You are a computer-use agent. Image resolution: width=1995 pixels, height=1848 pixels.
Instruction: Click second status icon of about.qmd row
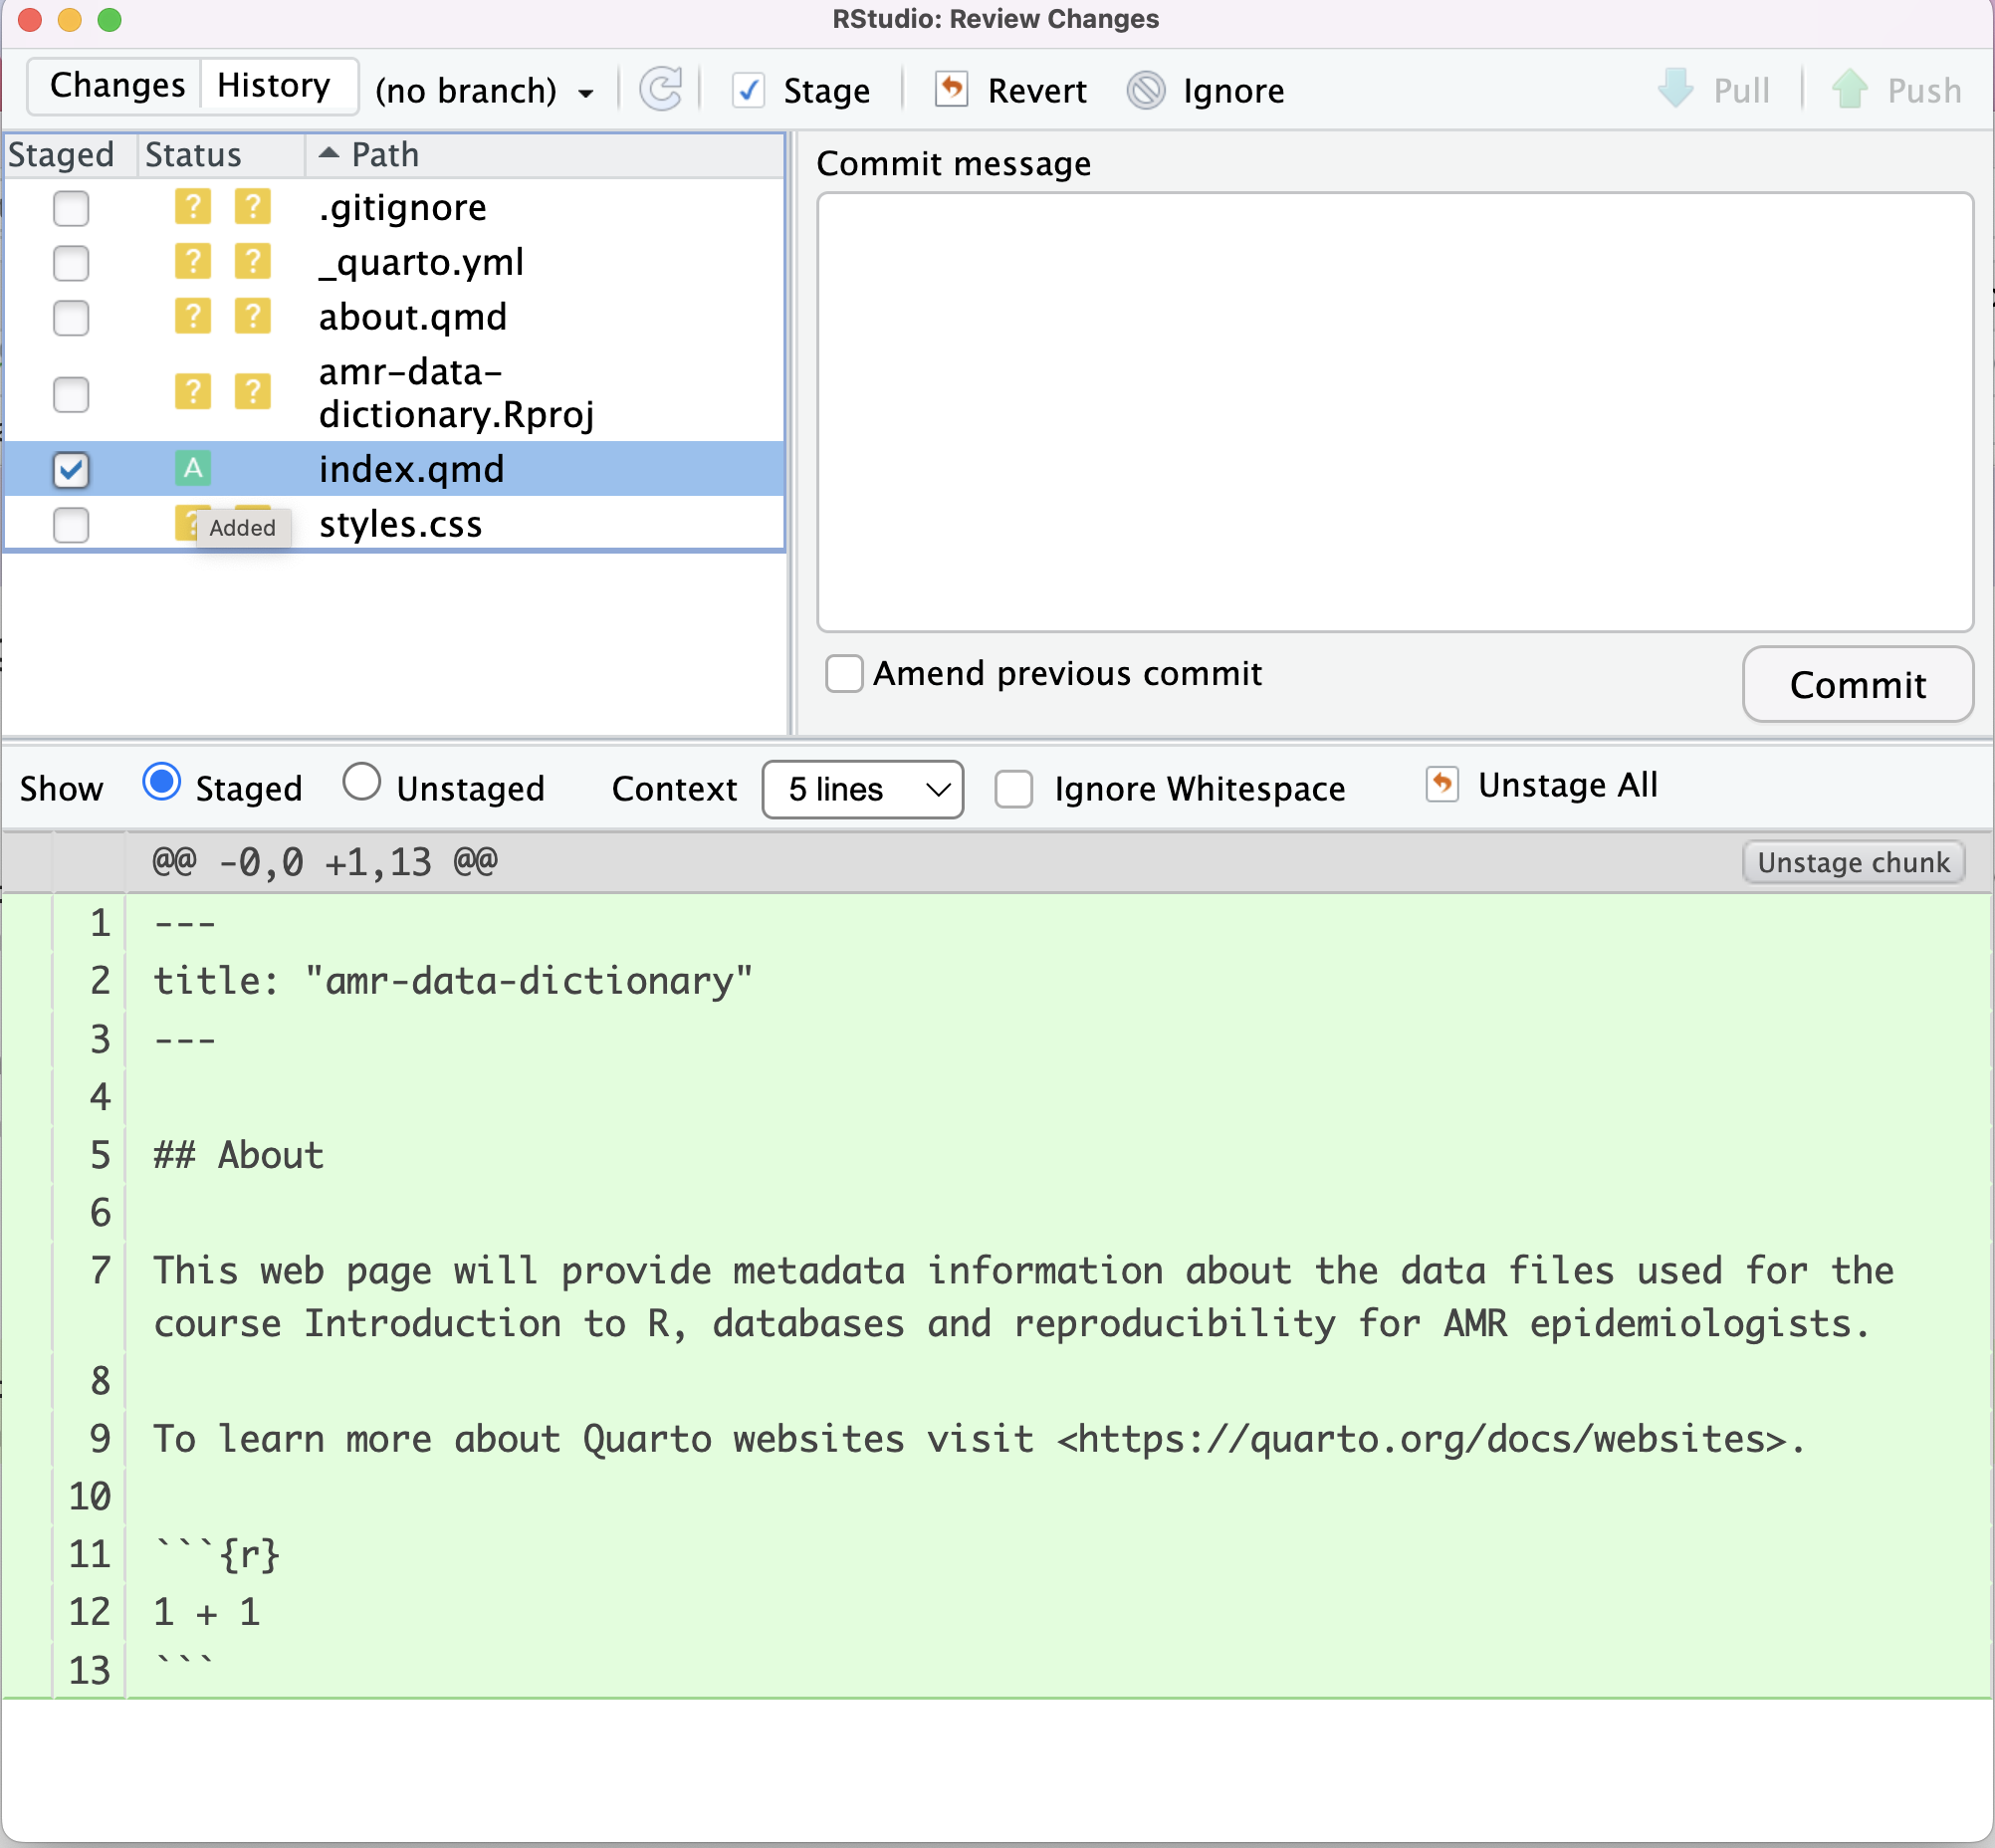(253, 317)
